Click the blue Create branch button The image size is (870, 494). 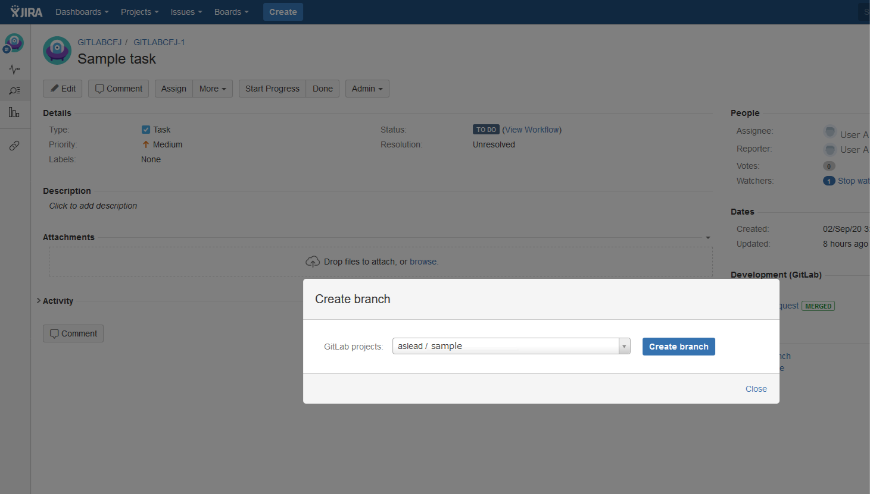(679, 346)
